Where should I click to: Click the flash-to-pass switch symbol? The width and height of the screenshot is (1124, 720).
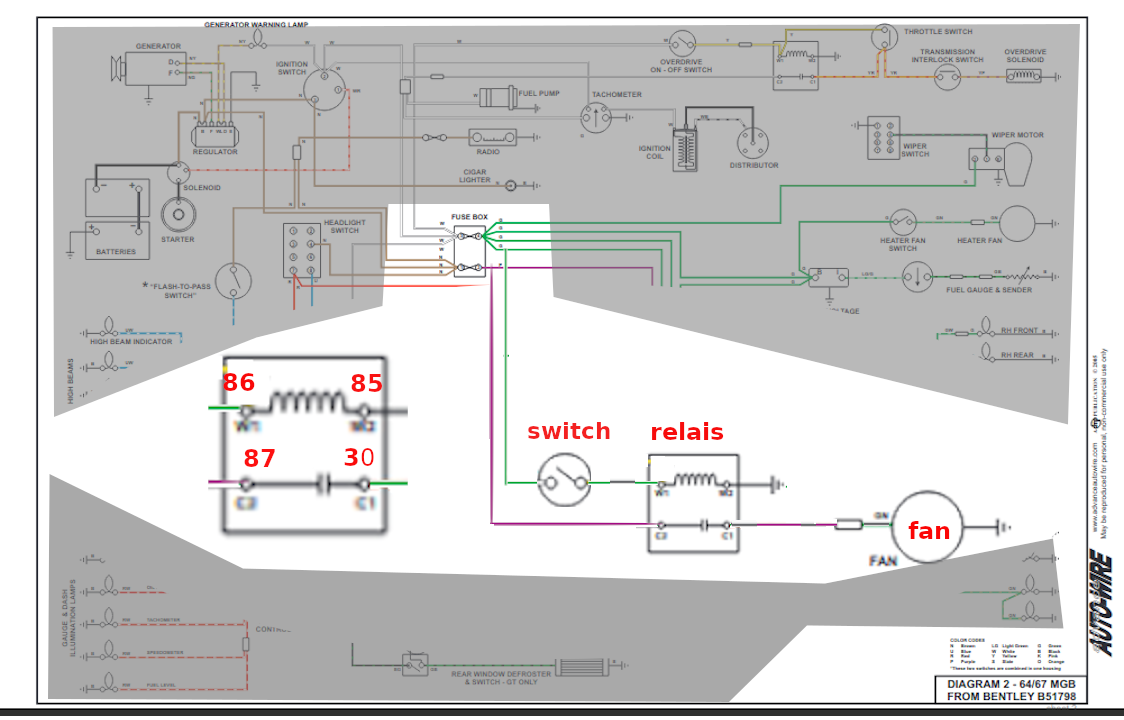[233, 281]
